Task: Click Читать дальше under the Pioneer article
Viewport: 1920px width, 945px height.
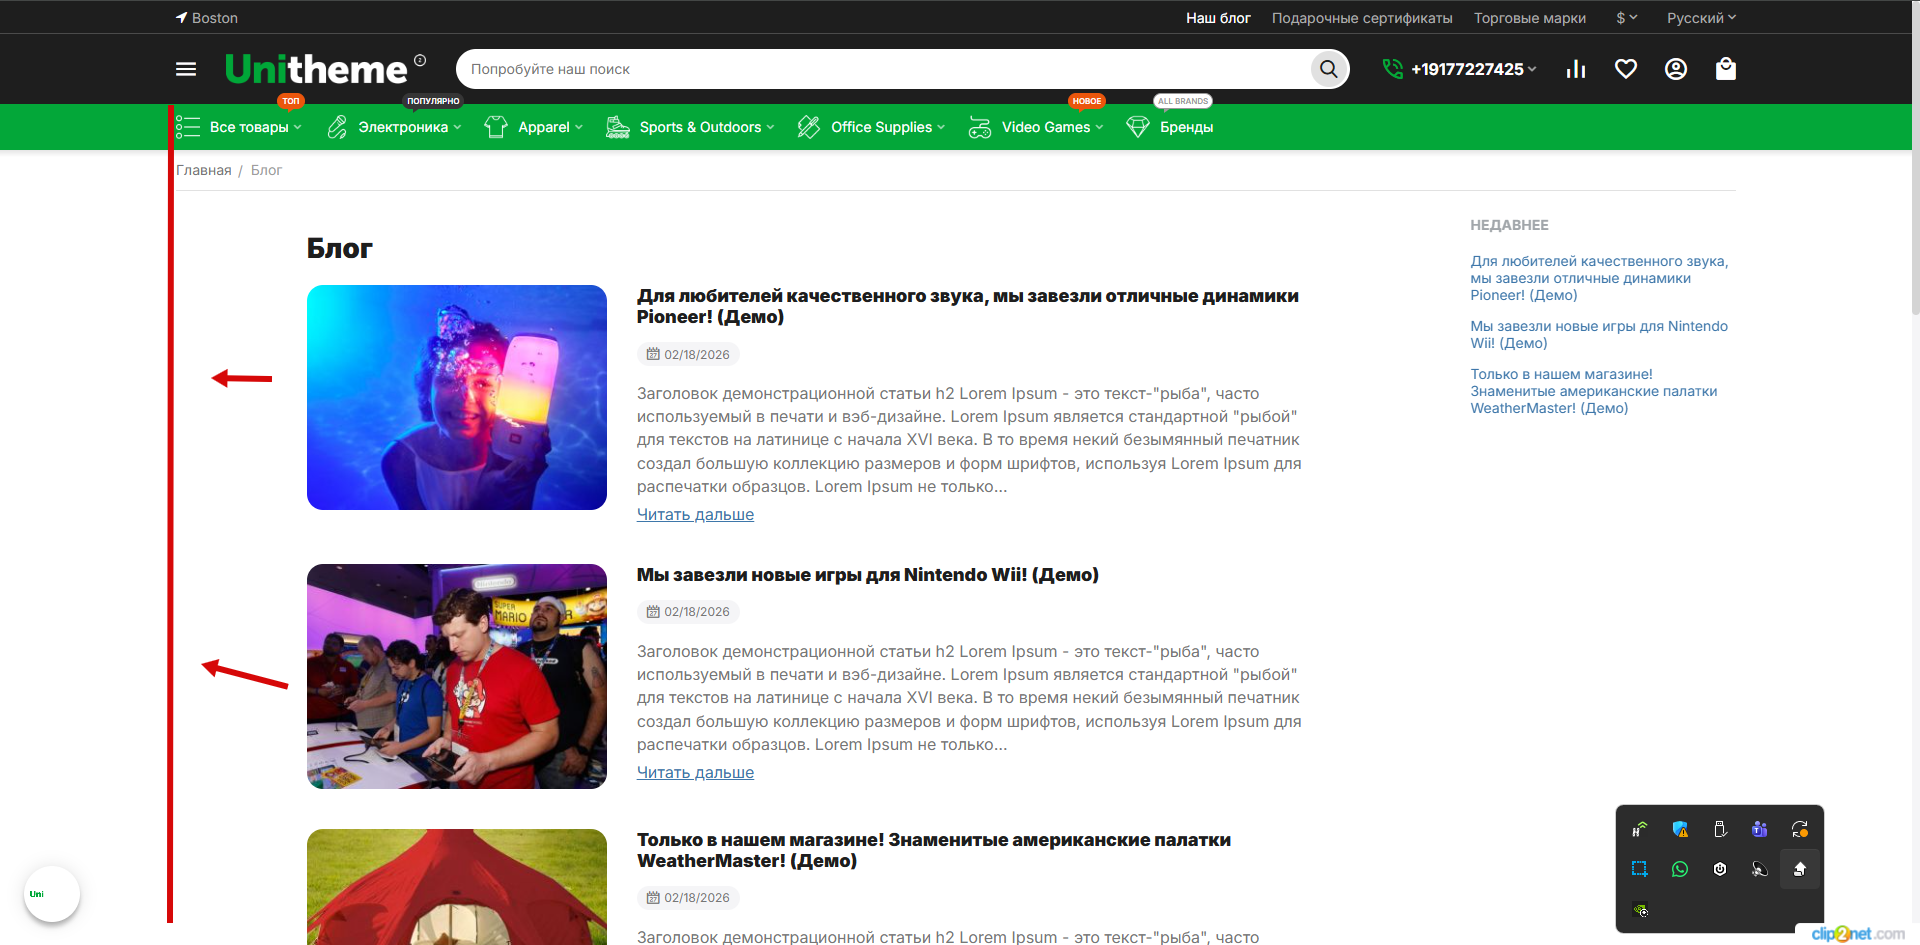Action: pyautogui.click(x=695, y=515)
